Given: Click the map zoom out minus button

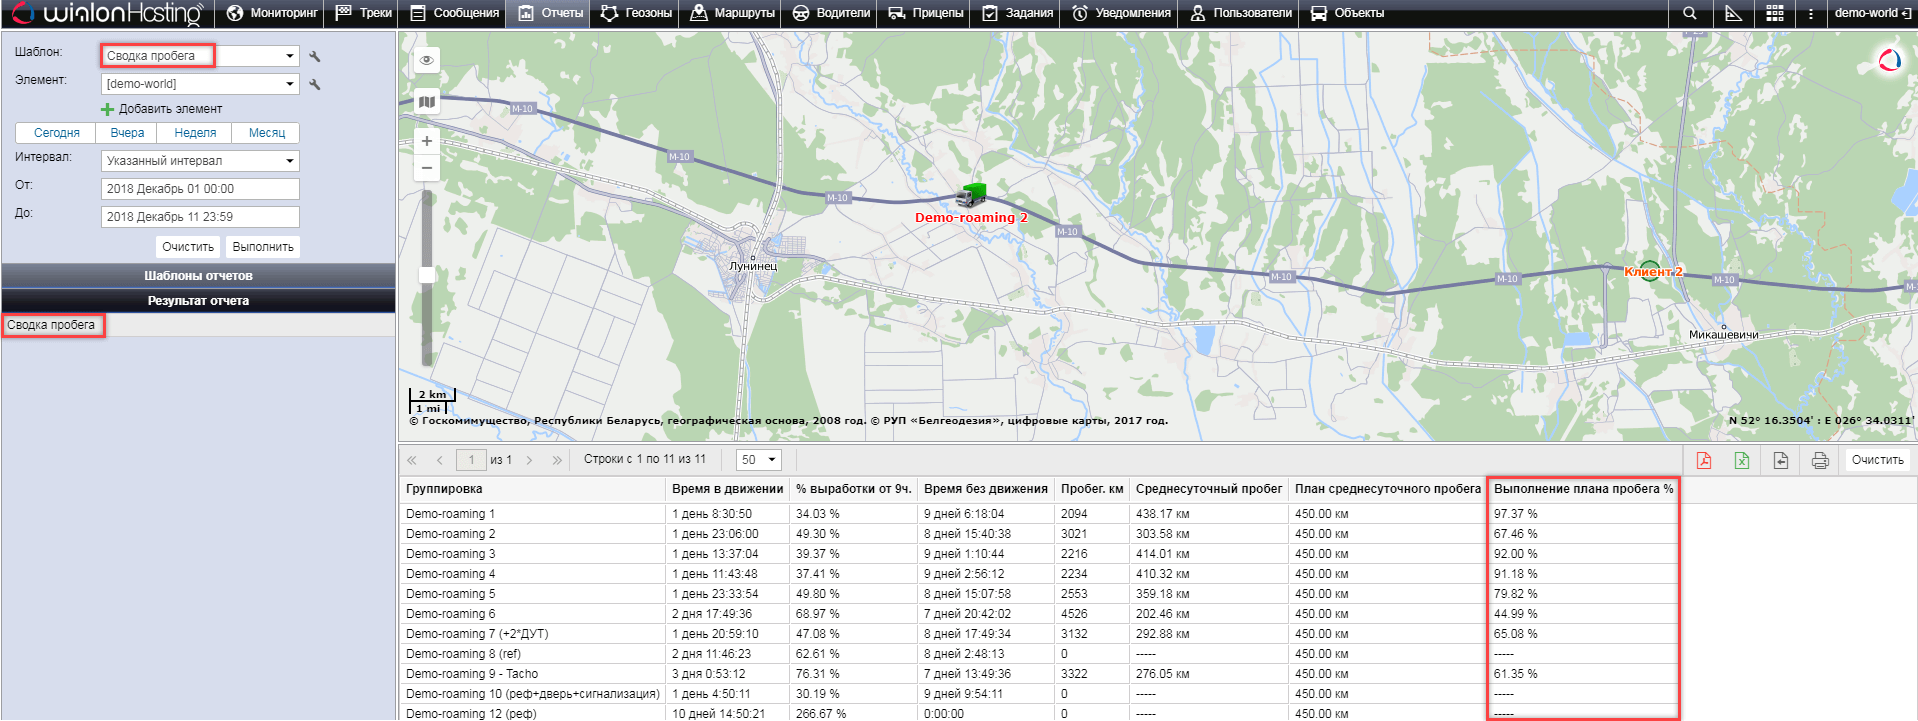Looking at the screenshot, I should pyautogui.click(x=427, y=168).
